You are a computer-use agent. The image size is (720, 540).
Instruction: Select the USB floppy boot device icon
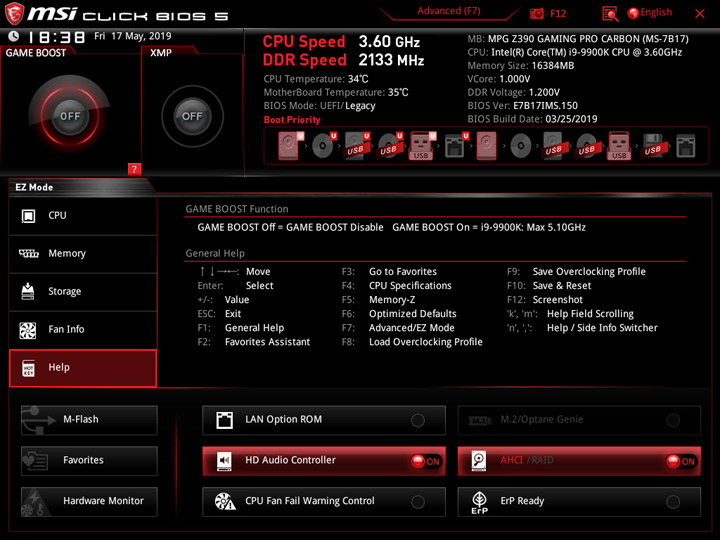click(653, 146)
